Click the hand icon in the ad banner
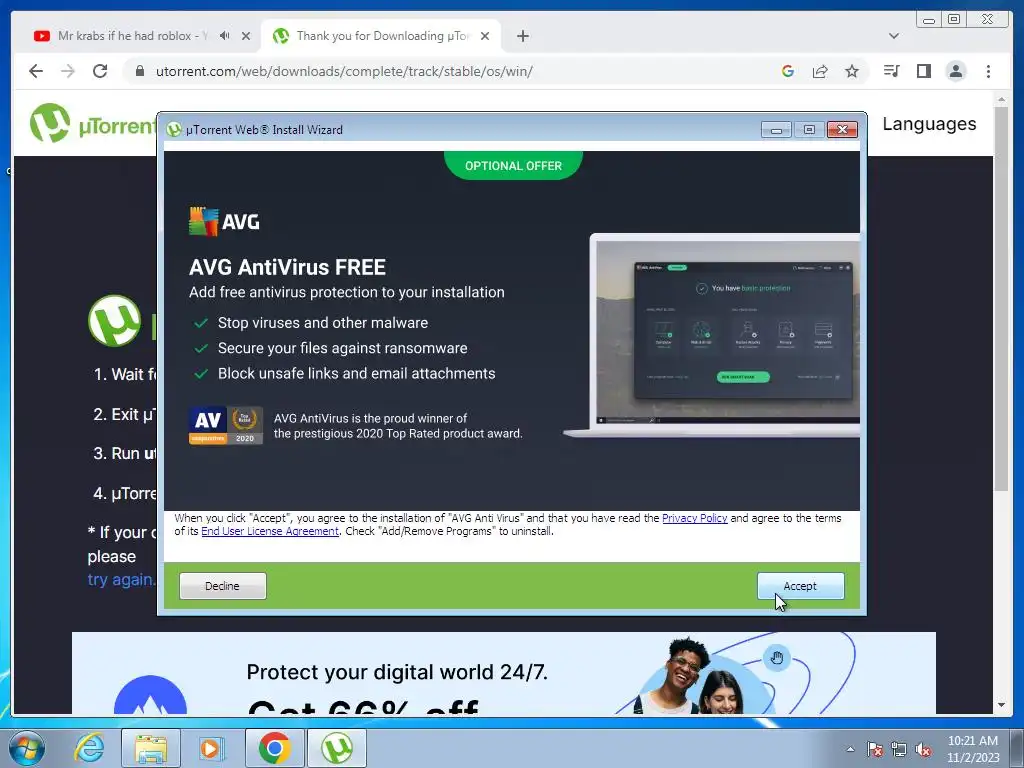This screenshot has height=768, width=1024. pos(776,657)
